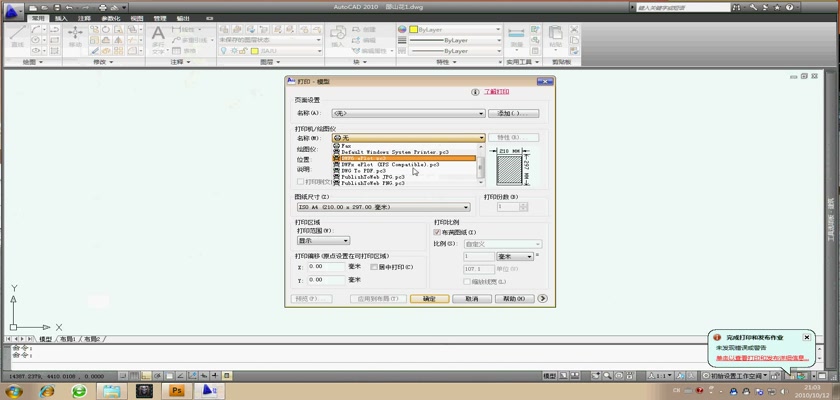Toggle the 布满图纸 (Fit to paper) checkbox

coord(437,232)
